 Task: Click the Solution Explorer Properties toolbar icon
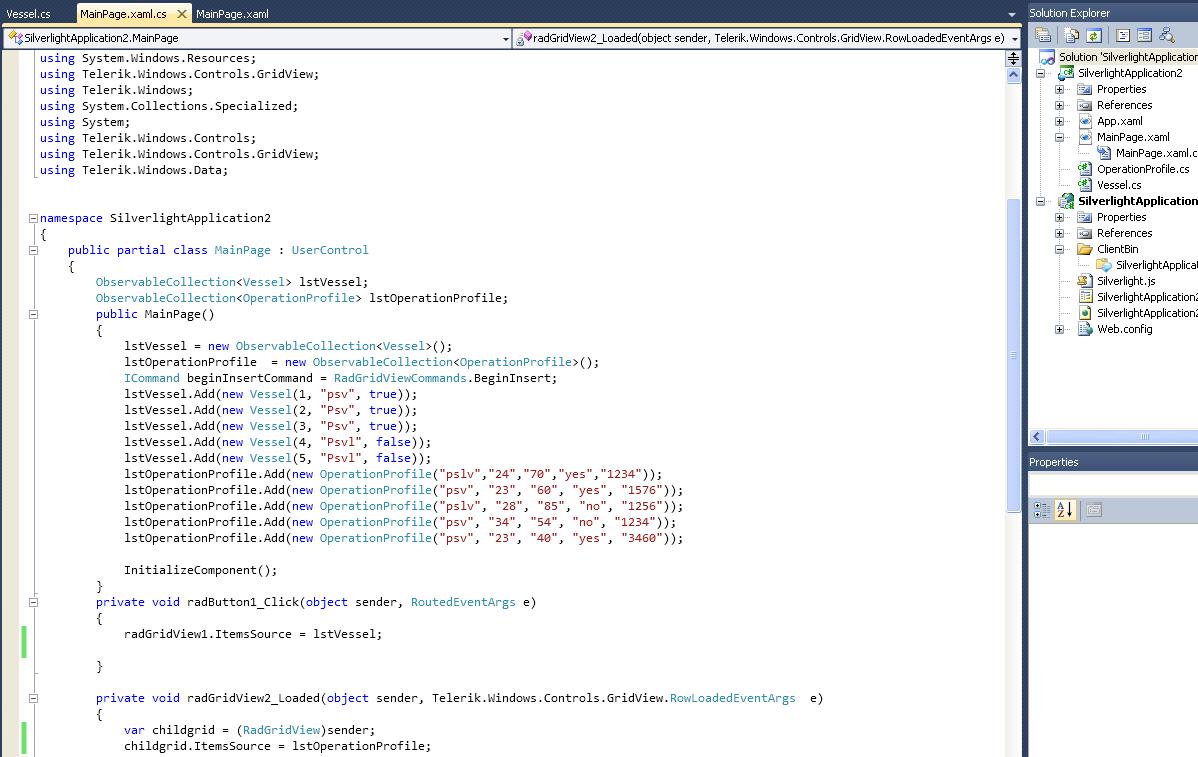click(x=1043, y=35)
